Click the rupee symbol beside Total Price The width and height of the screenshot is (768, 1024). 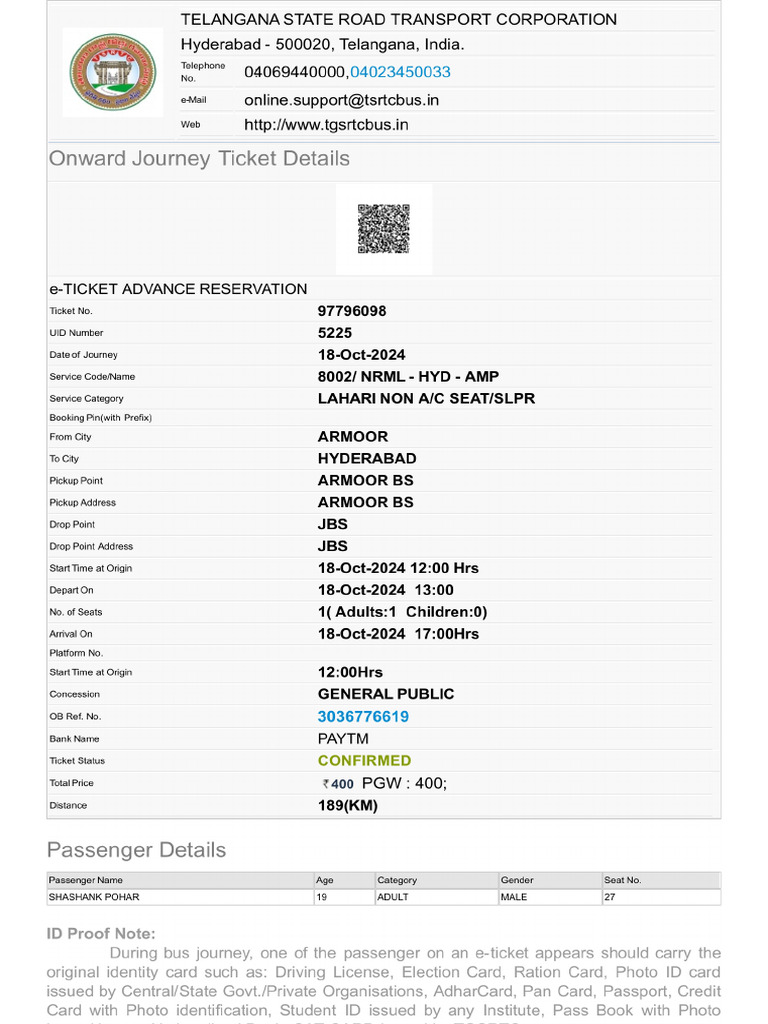324,784
